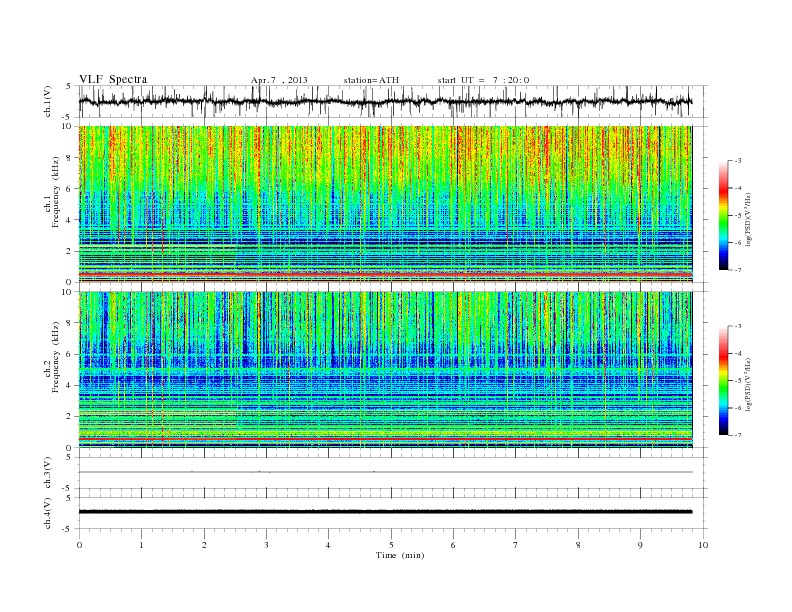Image resolution: width=792 pixels, height=612 pixels.
Task: Click the "Time (min)" x-axis label
Action: click(x=400, y=555)
